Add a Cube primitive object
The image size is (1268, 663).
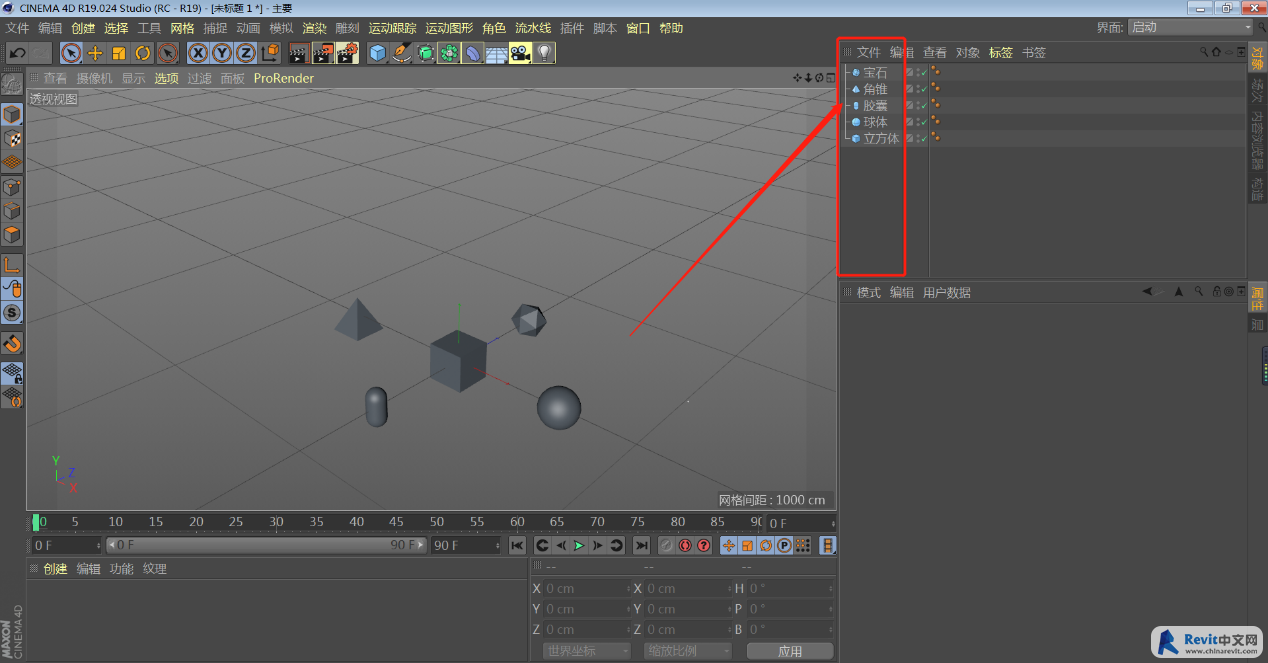tap(377, 53)
